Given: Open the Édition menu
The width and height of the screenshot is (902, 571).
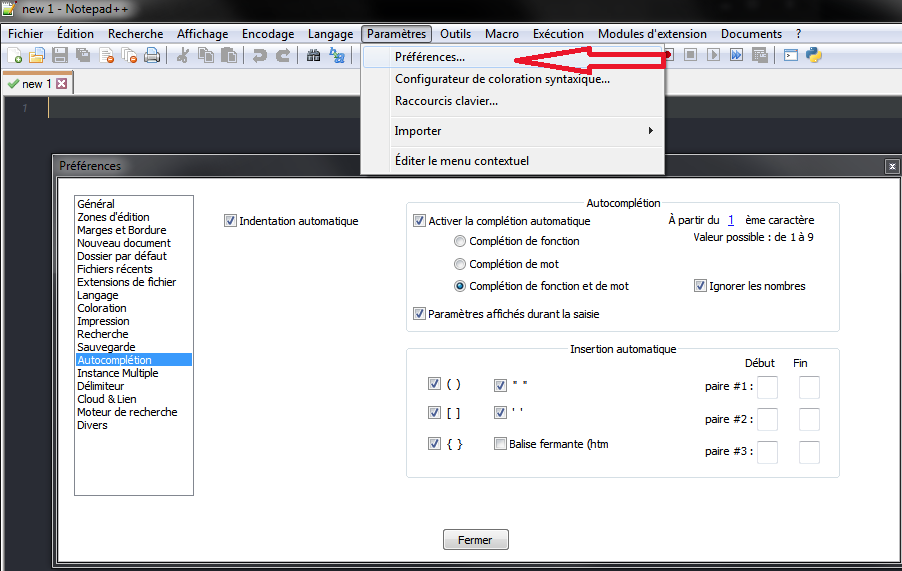Looking at the screenshot, I should pyautogui.click(x=75, y=34).
